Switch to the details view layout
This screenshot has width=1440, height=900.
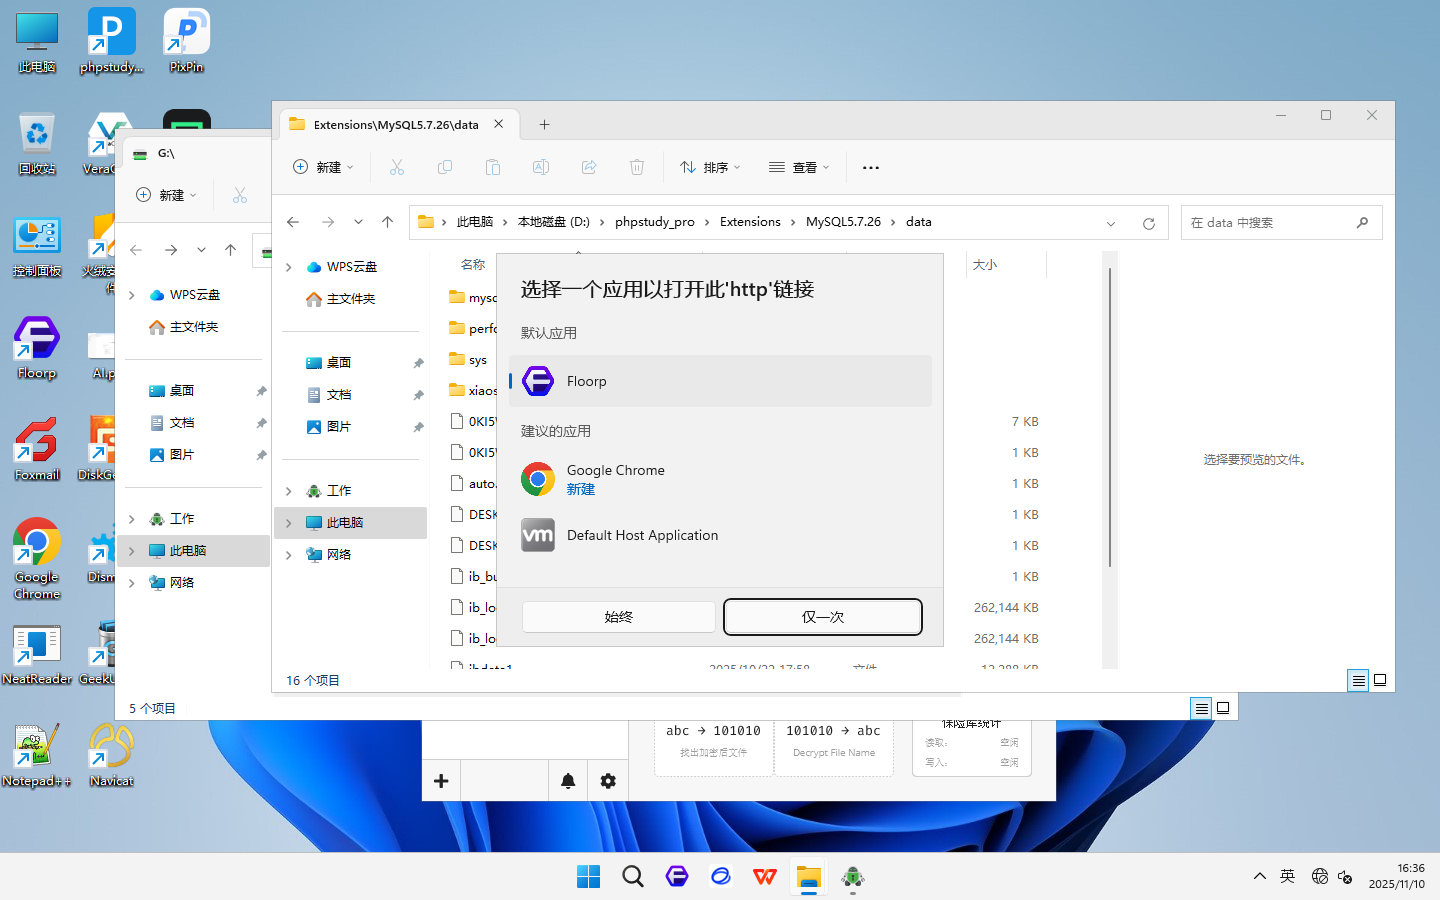tap(1358, 681)
